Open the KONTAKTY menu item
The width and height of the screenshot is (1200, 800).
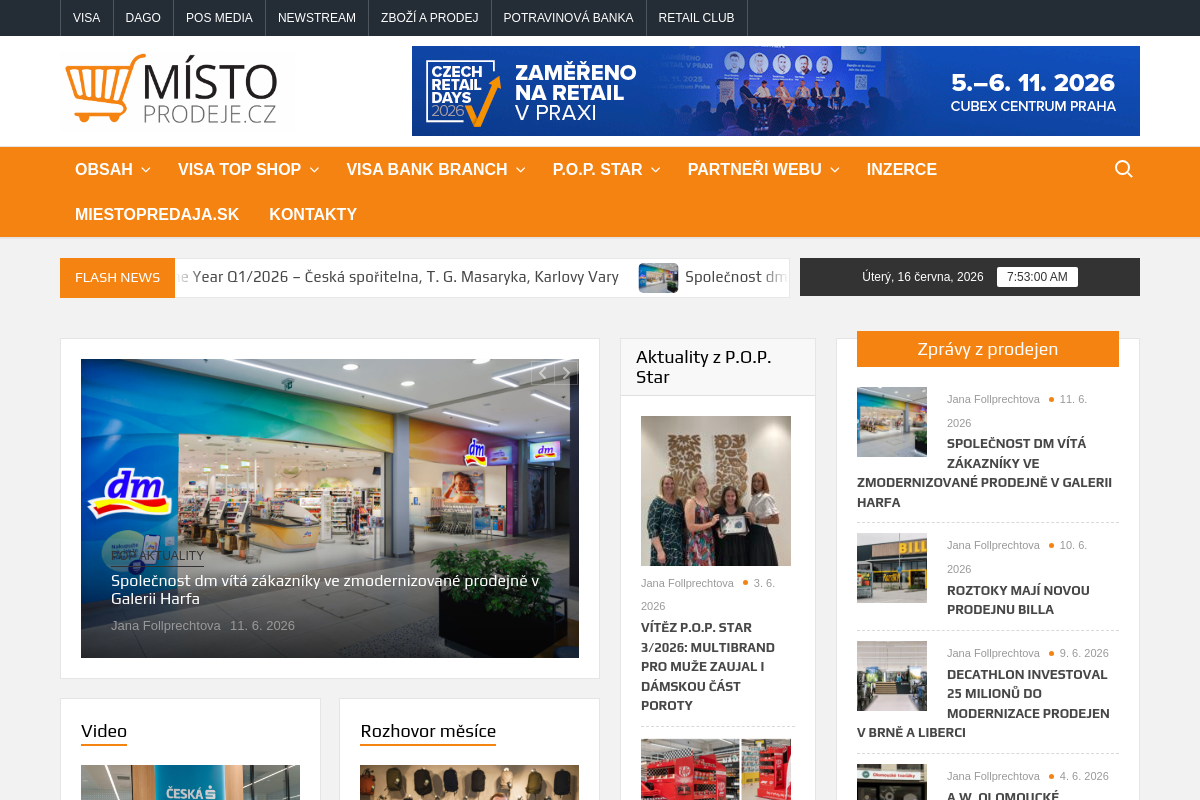tap(313, 215)
